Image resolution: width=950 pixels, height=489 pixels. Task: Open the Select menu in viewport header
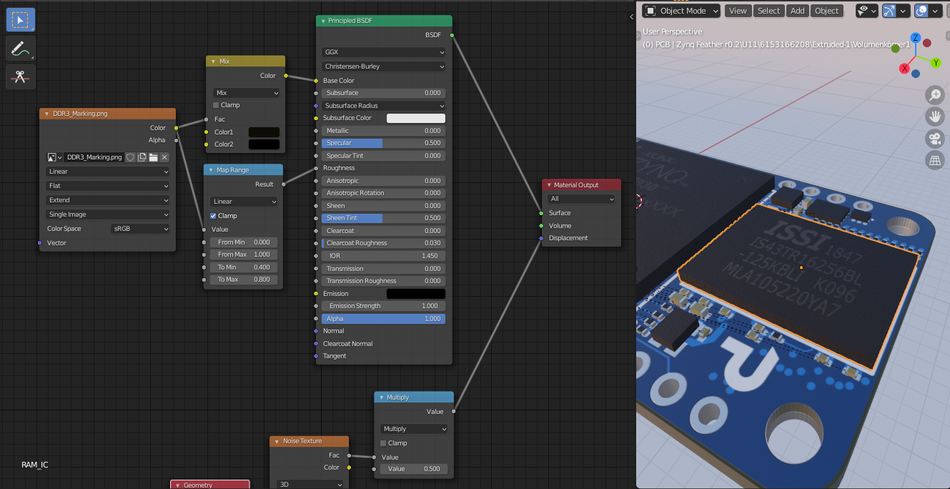click(769, 10)
